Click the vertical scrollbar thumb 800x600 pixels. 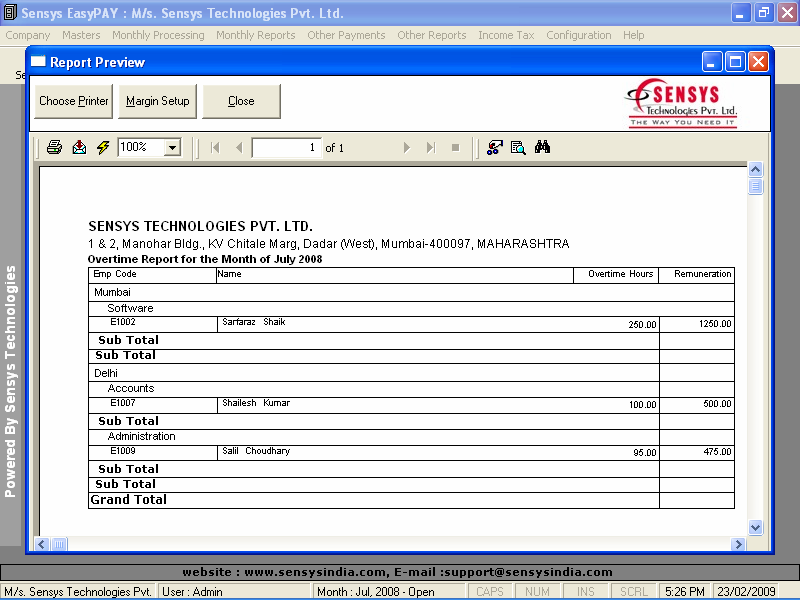coord(756,186)
